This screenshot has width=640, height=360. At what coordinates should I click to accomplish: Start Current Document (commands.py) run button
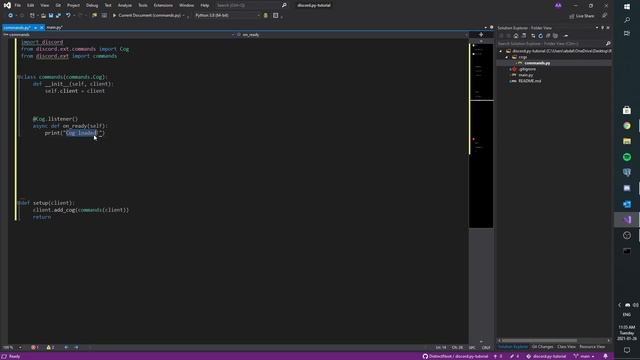point(147,16)
